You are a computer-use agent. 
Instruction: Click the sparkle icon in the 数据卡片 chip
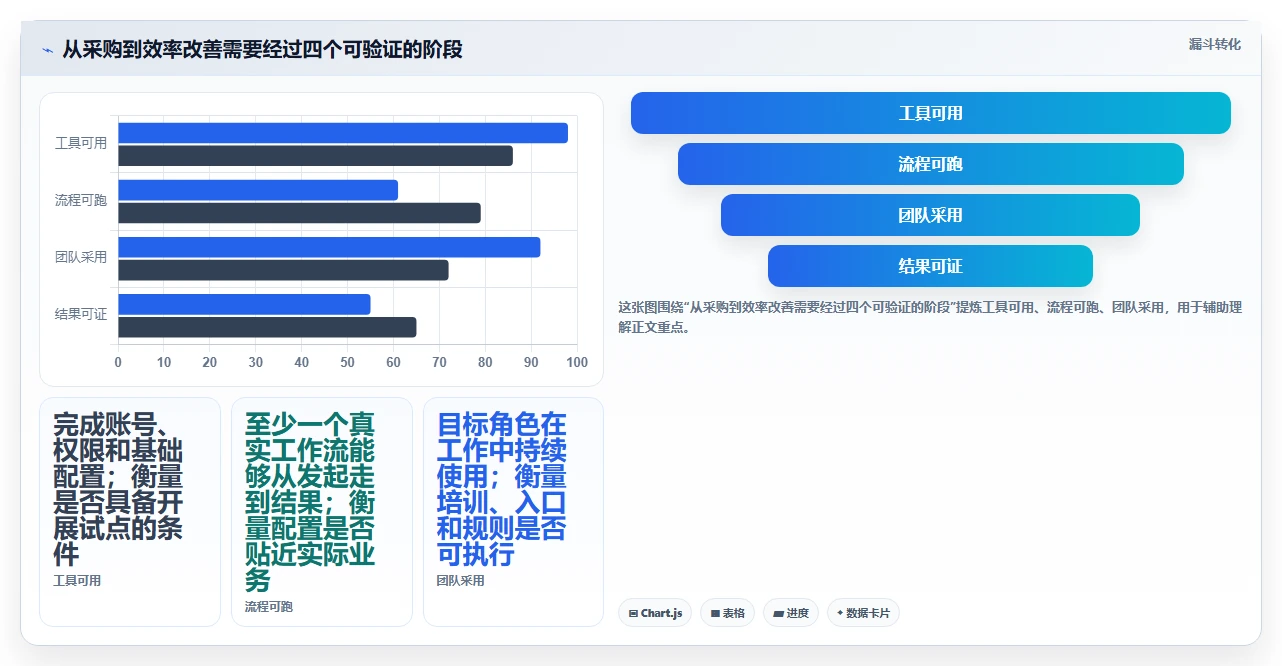[x=840, y=613]
